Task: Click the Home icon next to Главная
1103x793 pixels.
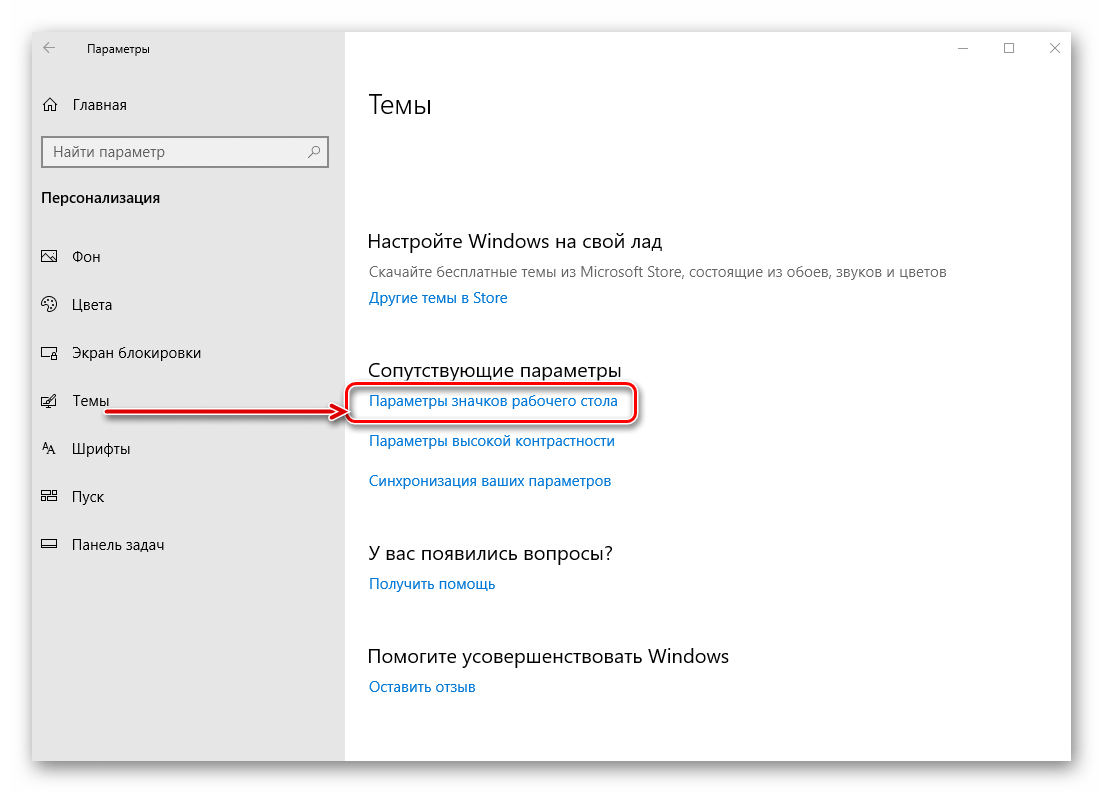Action: point(50,105)
